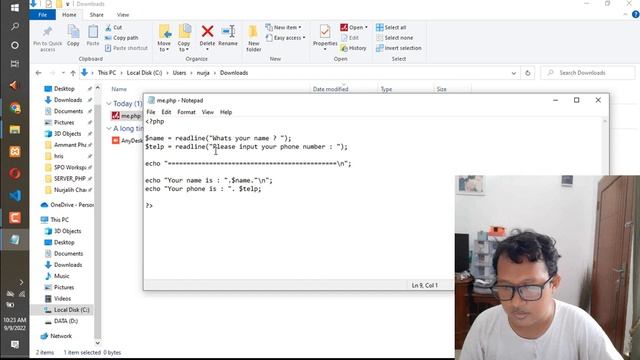Image resolution: width=640 pixels, height=360 pixels.
Task: Open recent locations dropdown arrow
Action: point(63,73)
